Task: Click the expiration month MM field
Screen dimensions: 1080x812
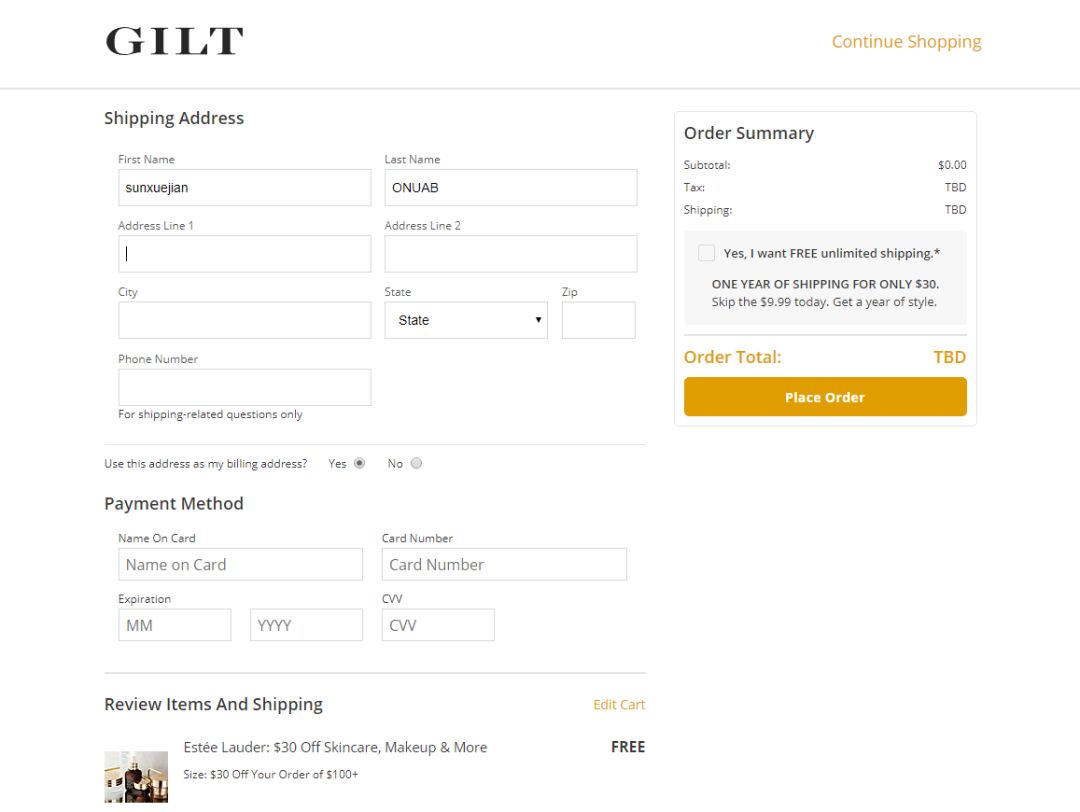Action: [174, 625]
